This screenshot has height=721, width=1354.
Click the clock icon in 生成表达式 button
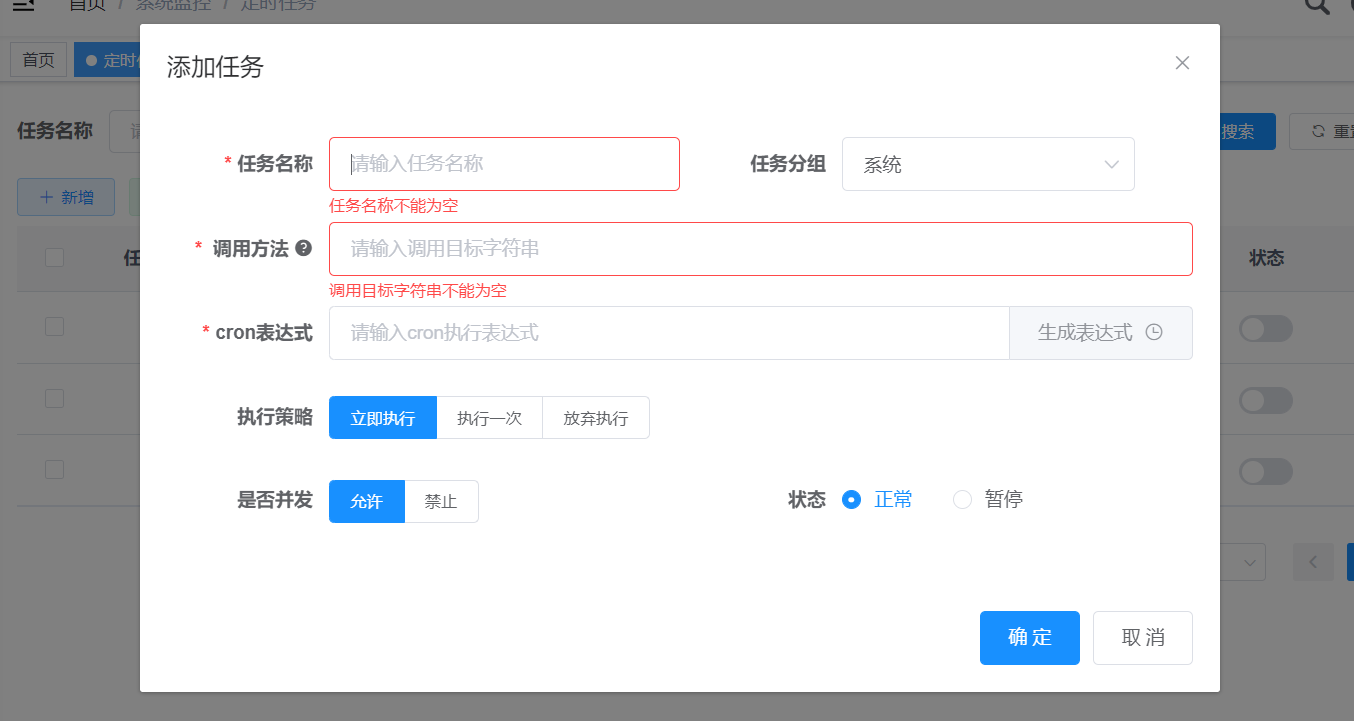(x=1154, y=332)
